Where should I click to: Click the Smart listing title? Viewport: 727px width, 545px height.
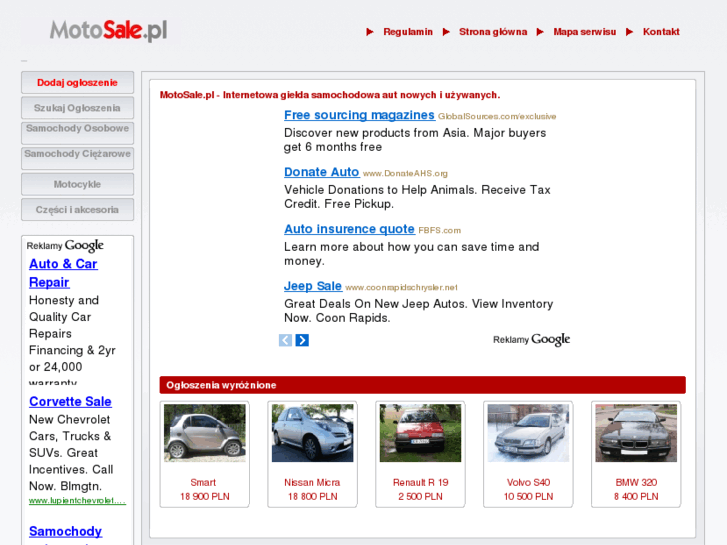pyautogui.click(x=203, y=482)
